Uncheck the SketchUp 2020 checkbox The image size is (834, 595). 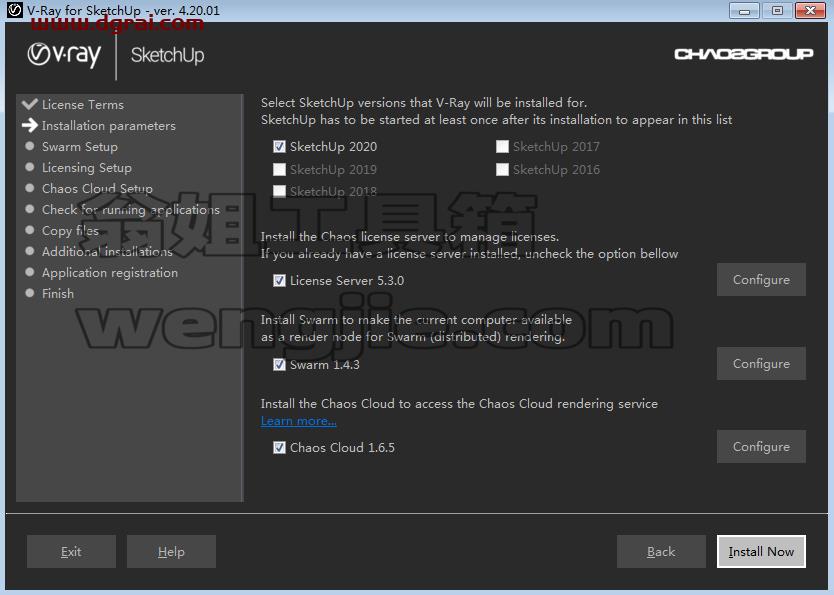click(279, 146)
